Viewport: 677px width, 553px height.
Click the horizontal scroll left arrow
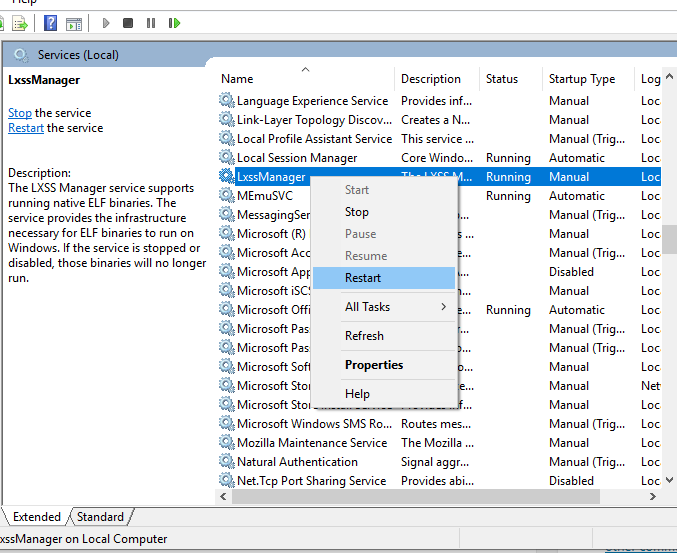223,496
